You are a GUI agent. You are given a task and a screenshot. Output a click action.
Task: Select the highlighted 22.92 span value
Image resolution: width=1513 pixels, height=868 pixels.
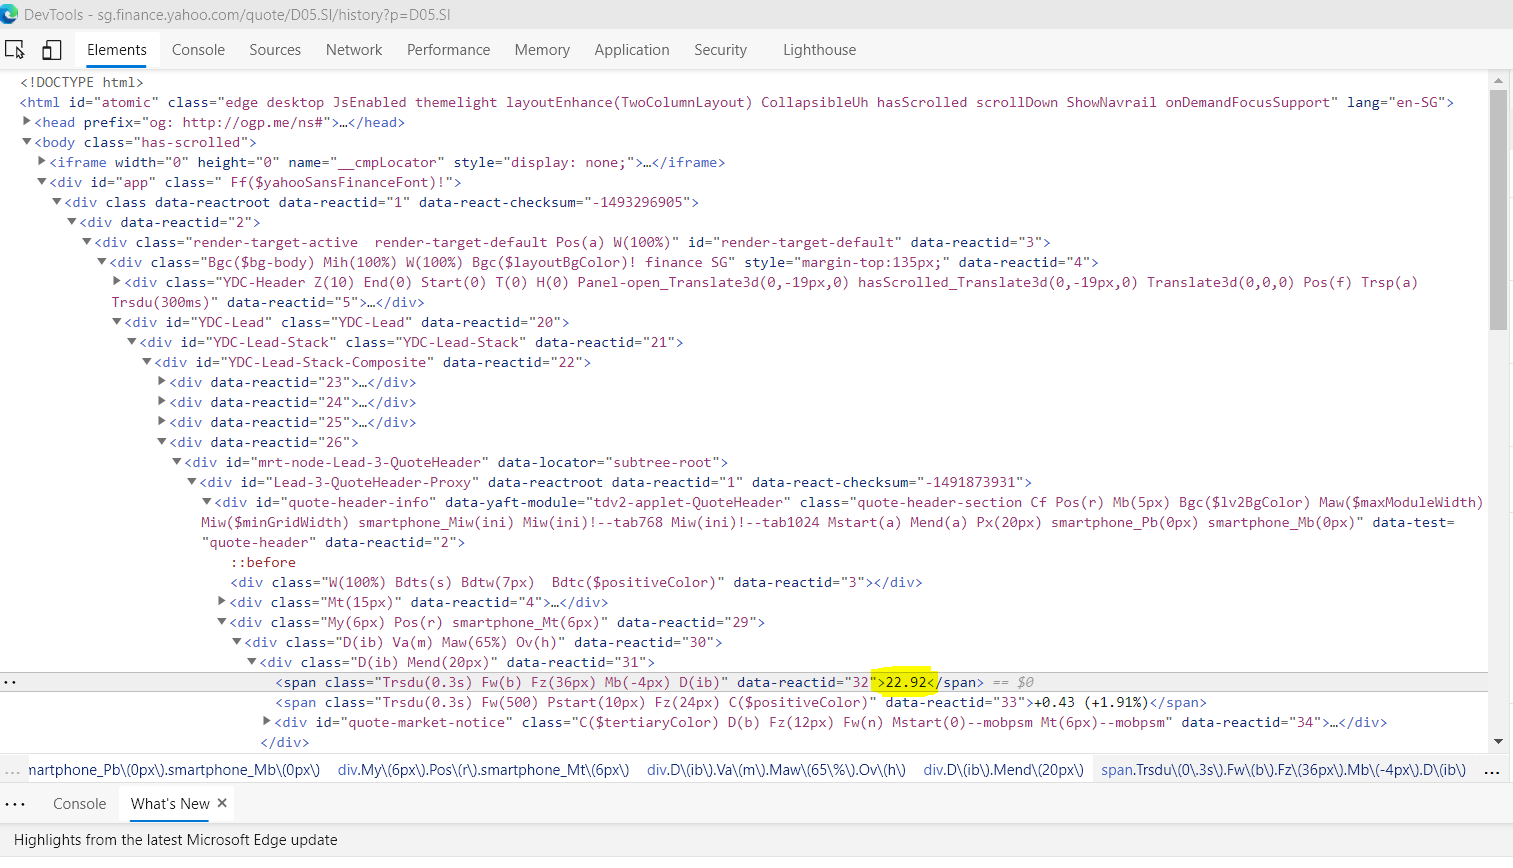[x=906, y=682]
